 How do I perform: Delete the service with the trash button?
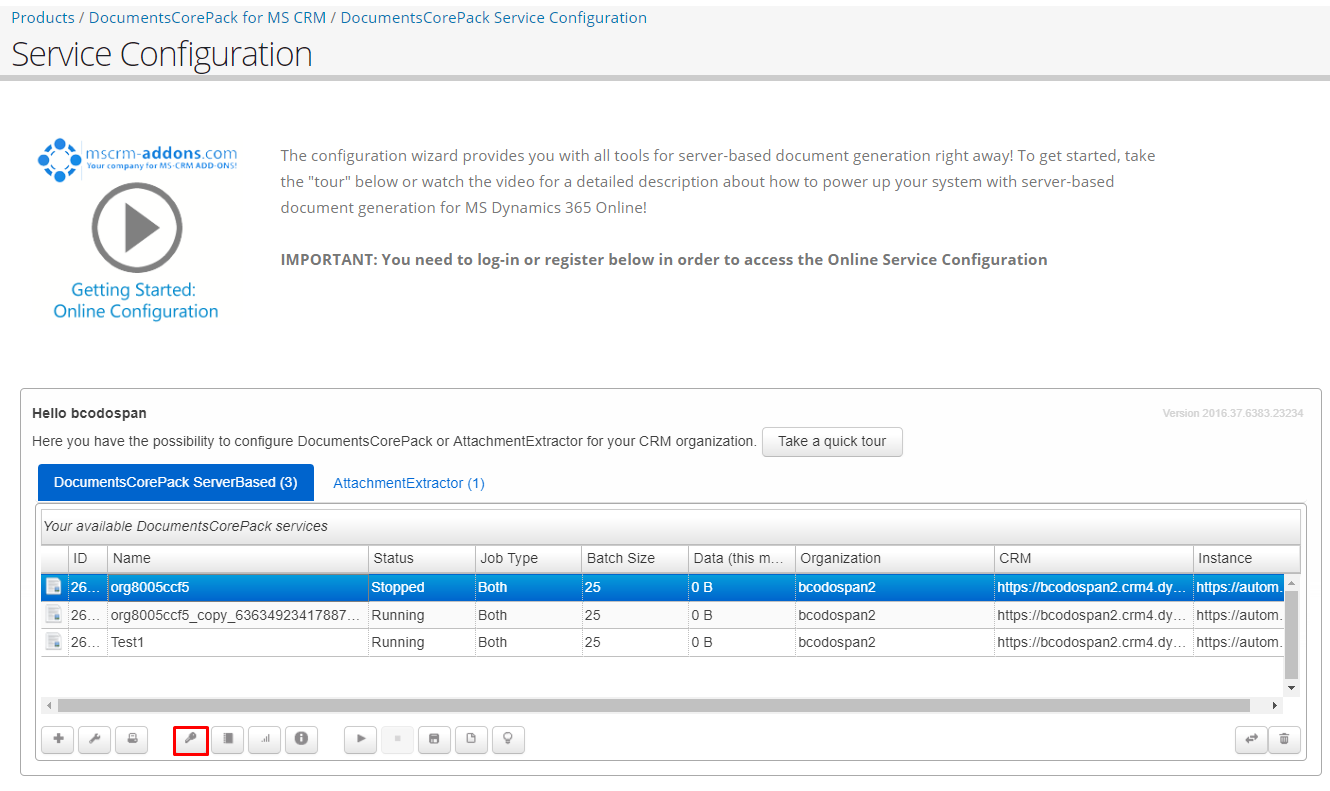pyautogui.click(x=1284, y=740)
